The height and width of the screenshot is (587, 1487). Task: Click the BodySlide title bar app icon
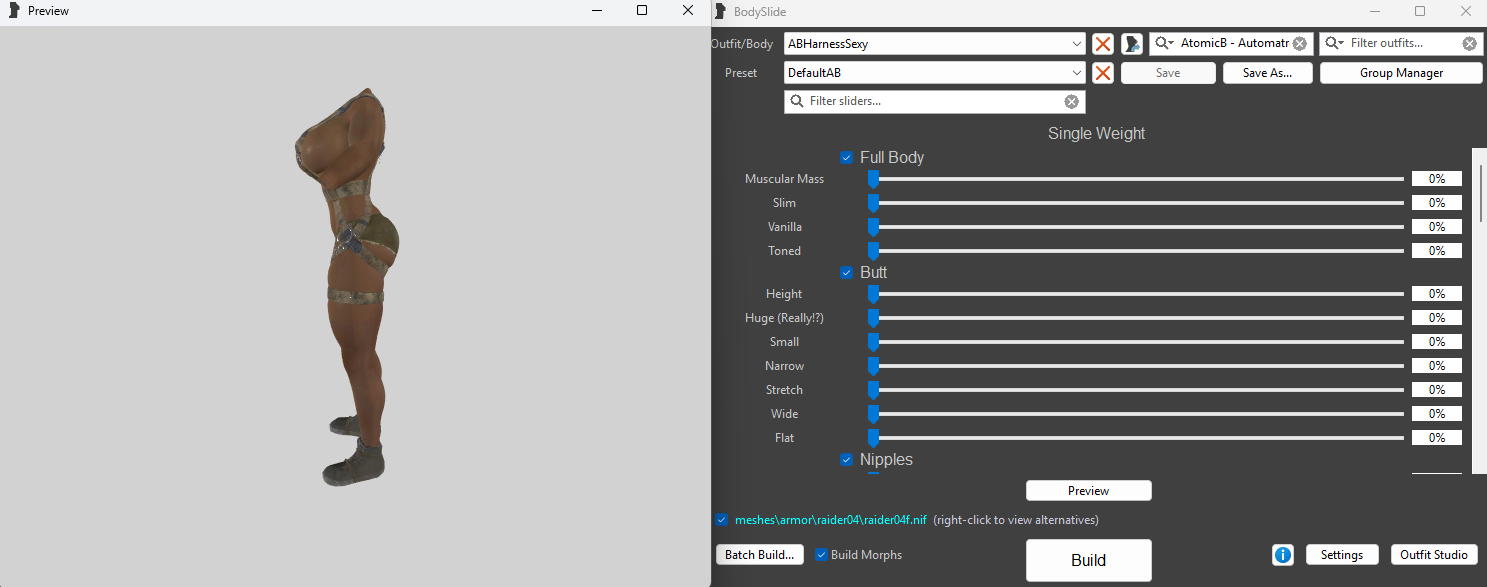point(719,11)
